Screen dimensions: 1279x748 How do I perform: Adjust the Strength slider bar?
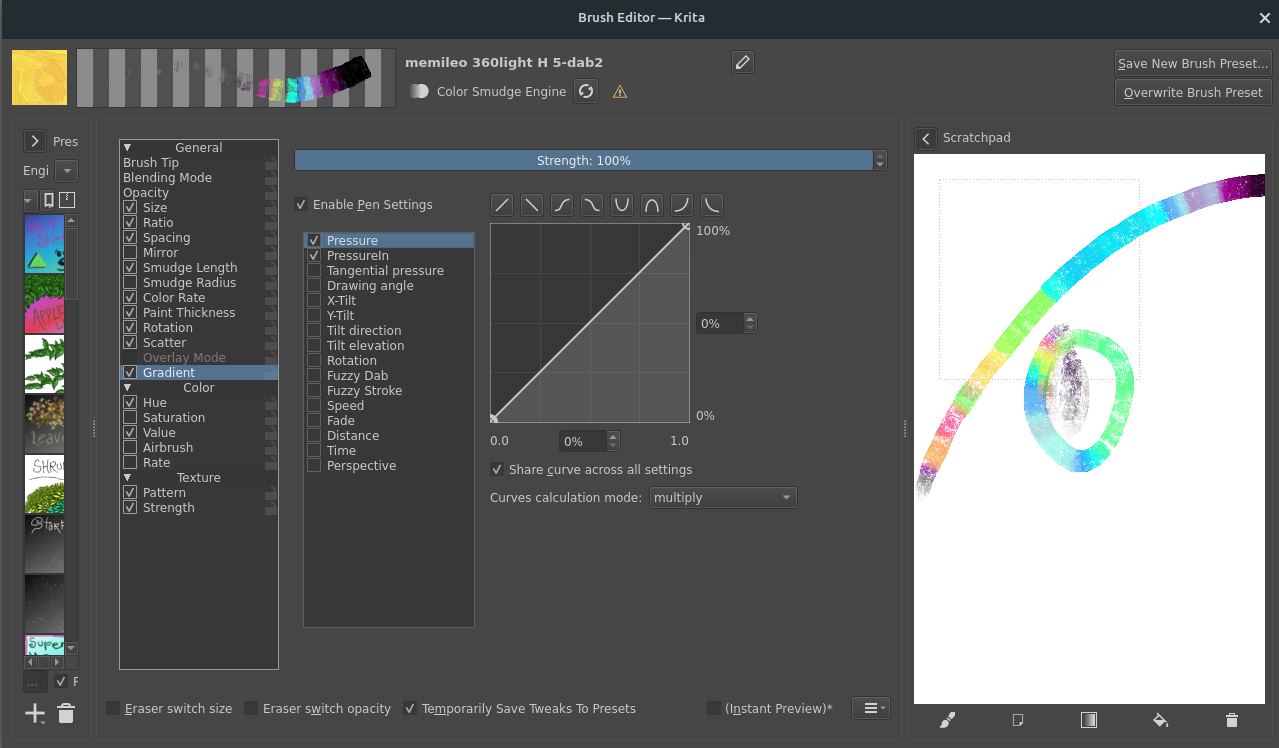583,160
